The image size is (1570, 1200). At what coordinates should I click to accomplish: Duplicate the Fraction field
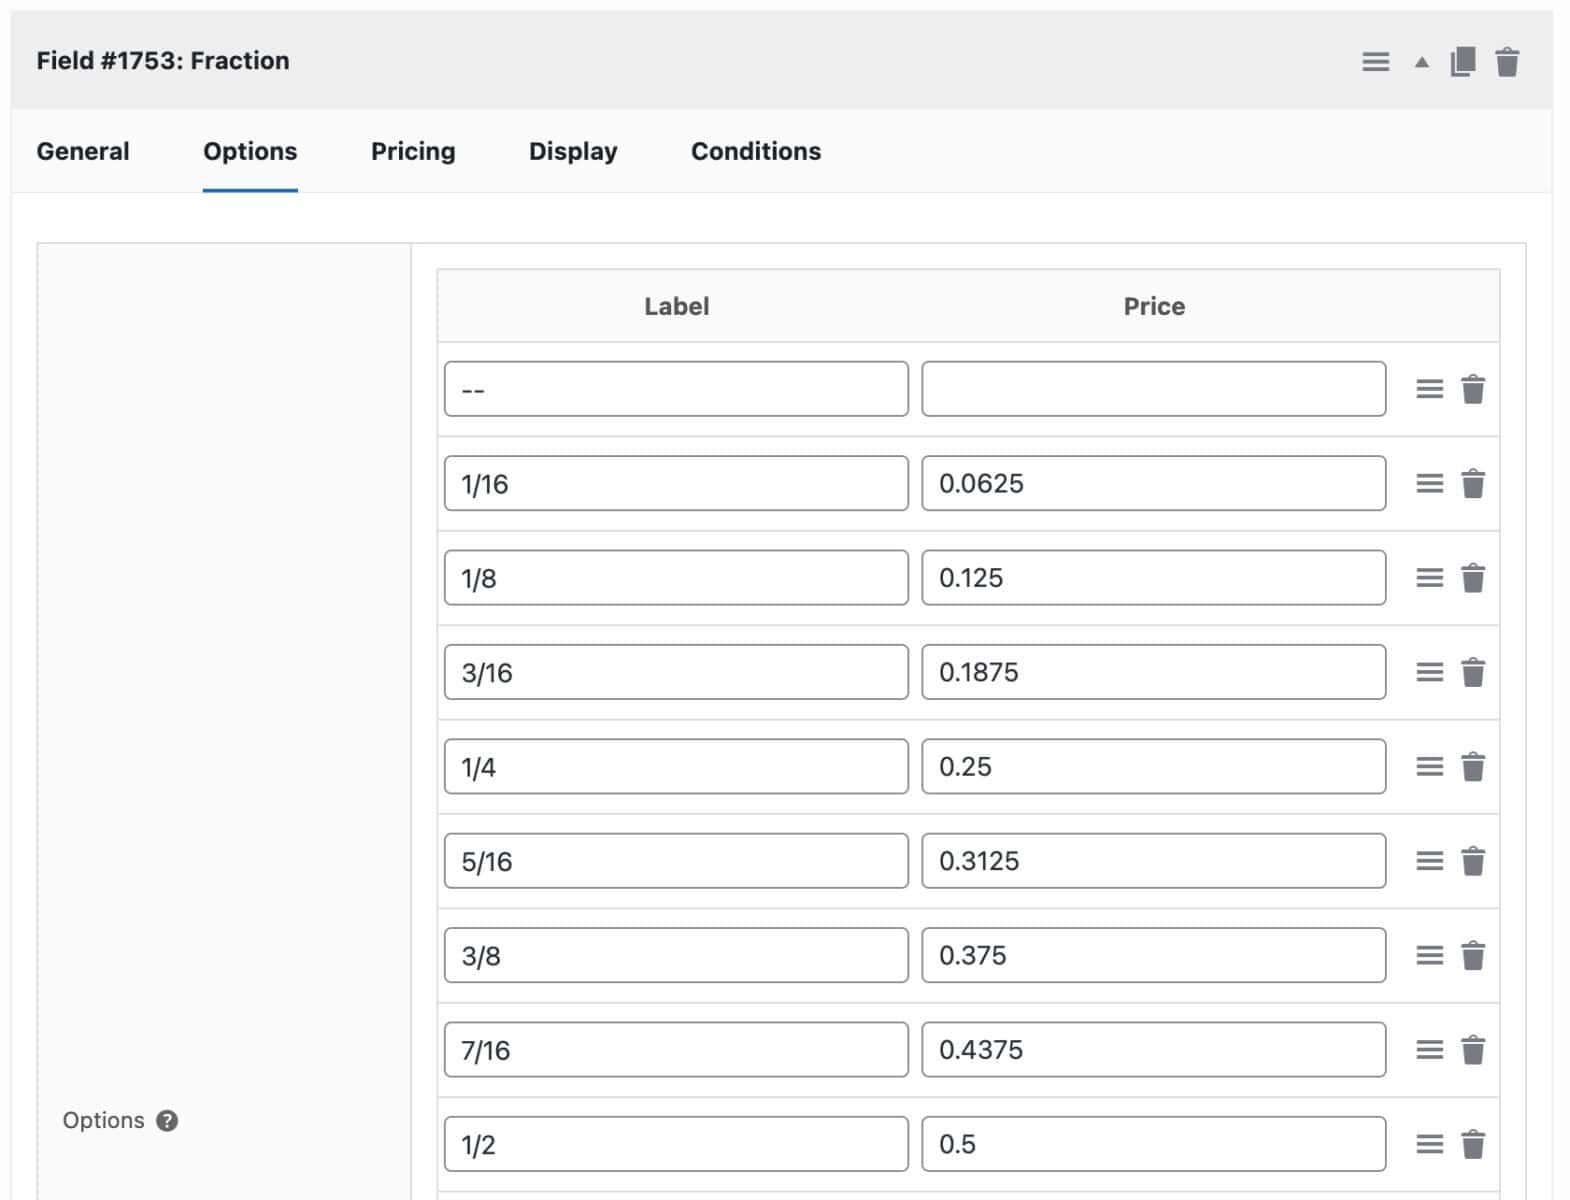click(1463, 62)
